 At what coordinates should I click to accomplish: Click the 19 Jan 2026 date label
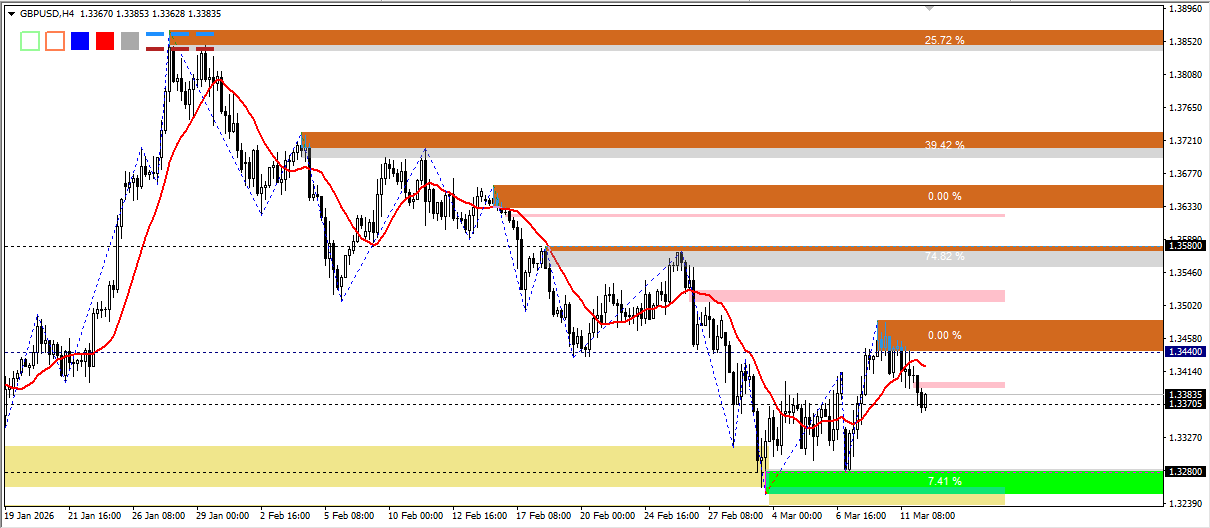[x=31, y=516]
